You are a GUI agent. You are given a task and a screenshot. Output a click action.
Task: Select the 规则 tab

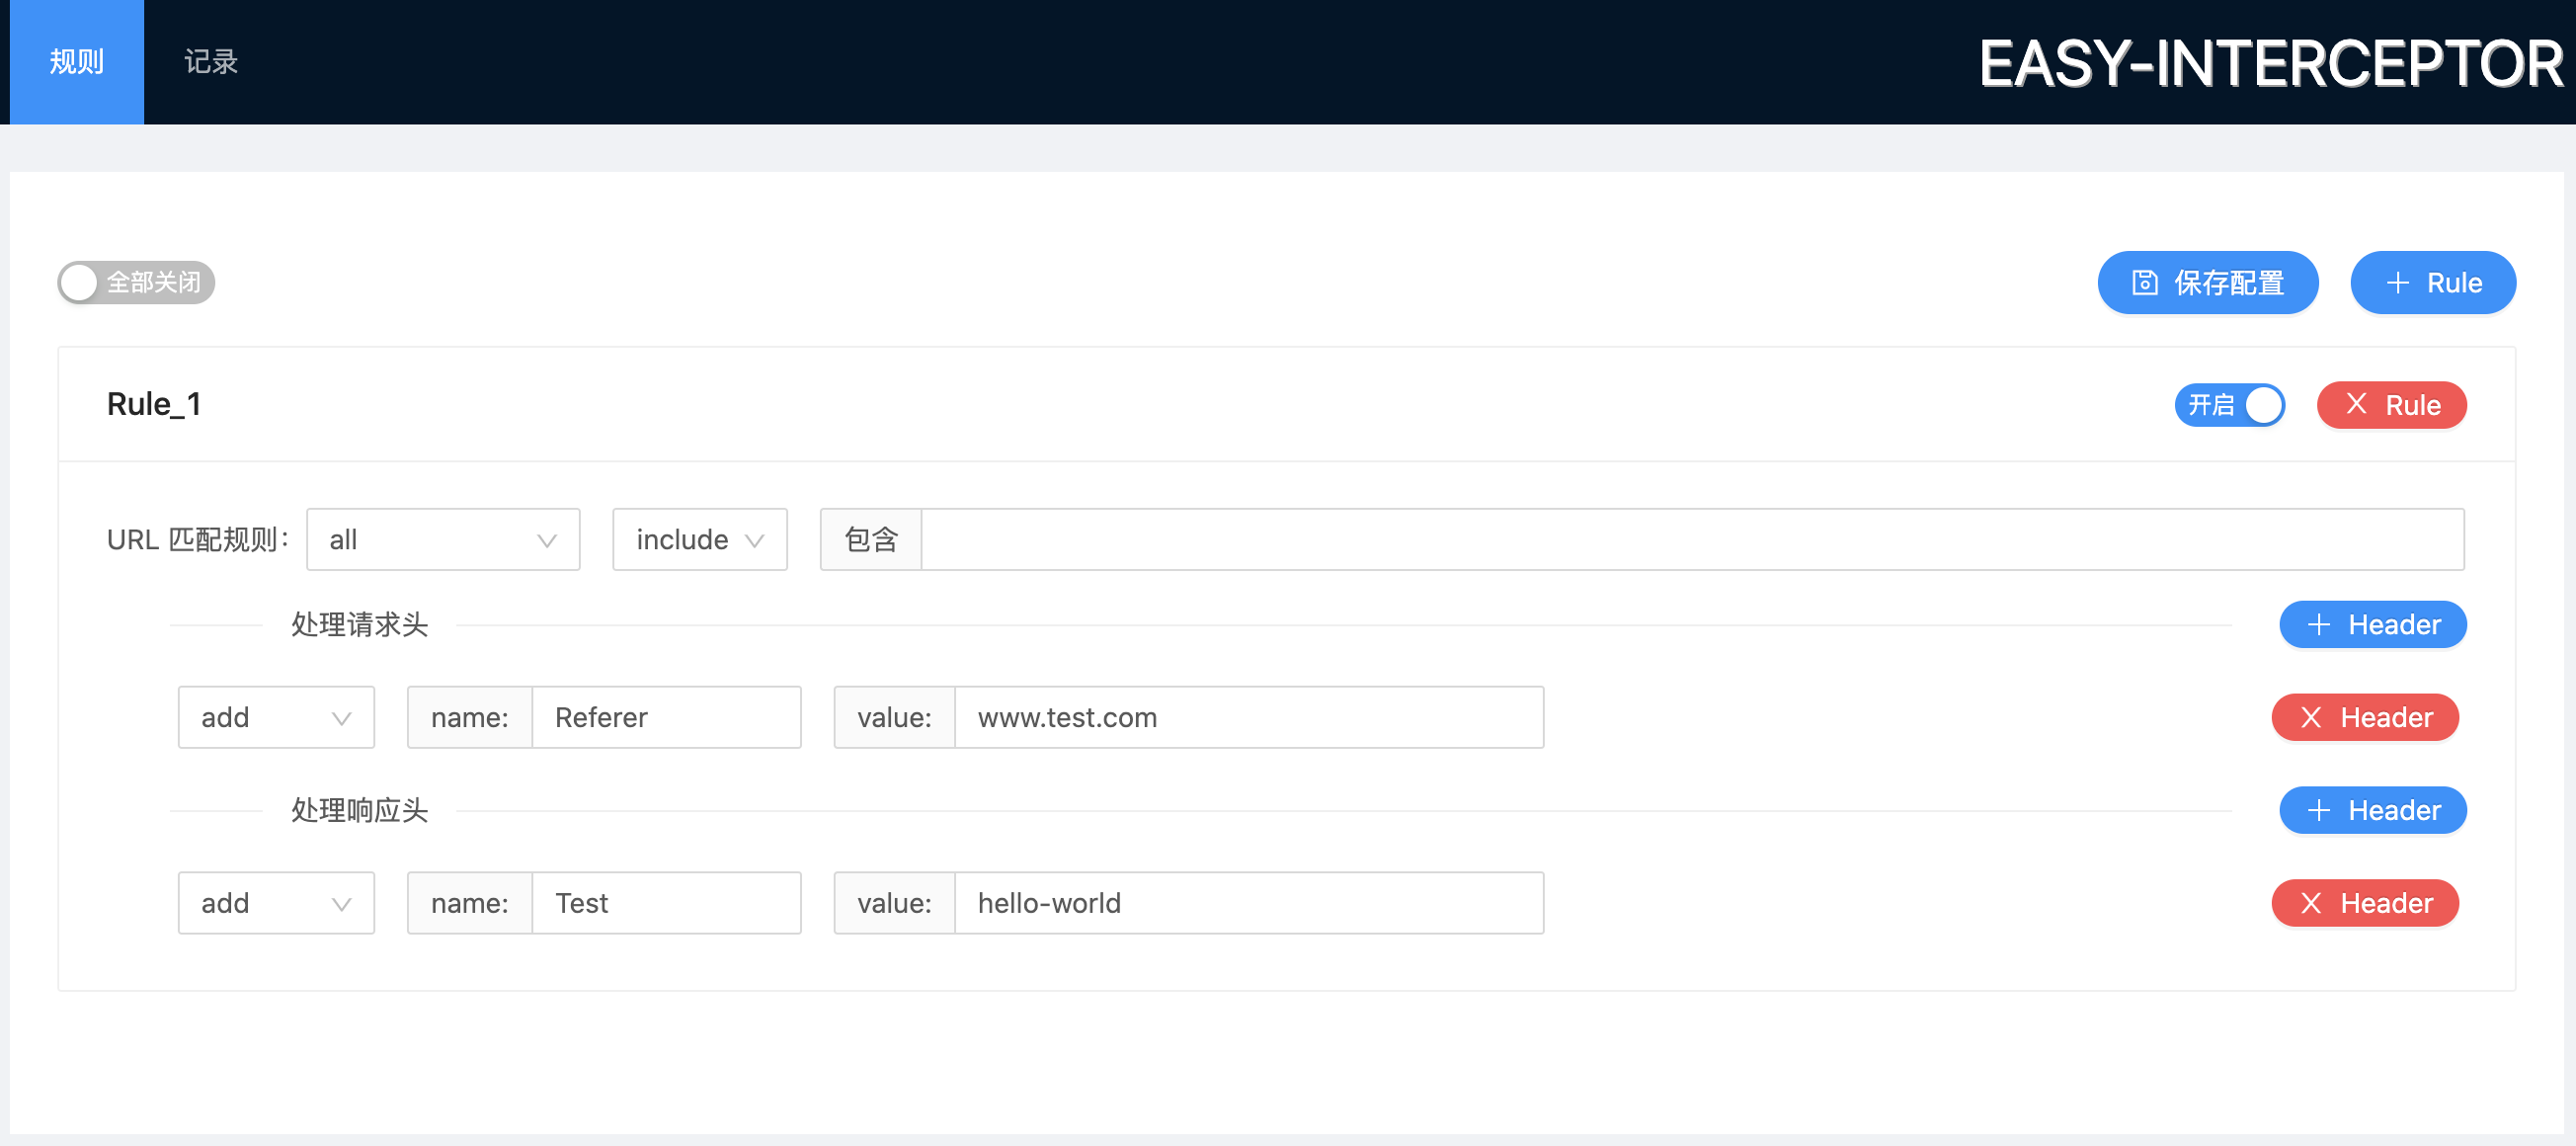pyautogui.click(x=76, y=62)
